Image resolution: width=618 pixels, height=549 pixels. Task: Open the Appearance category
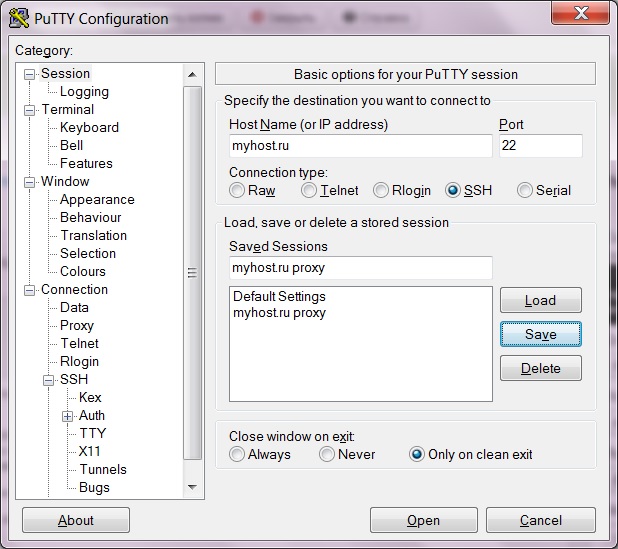(x=97, y=199)
